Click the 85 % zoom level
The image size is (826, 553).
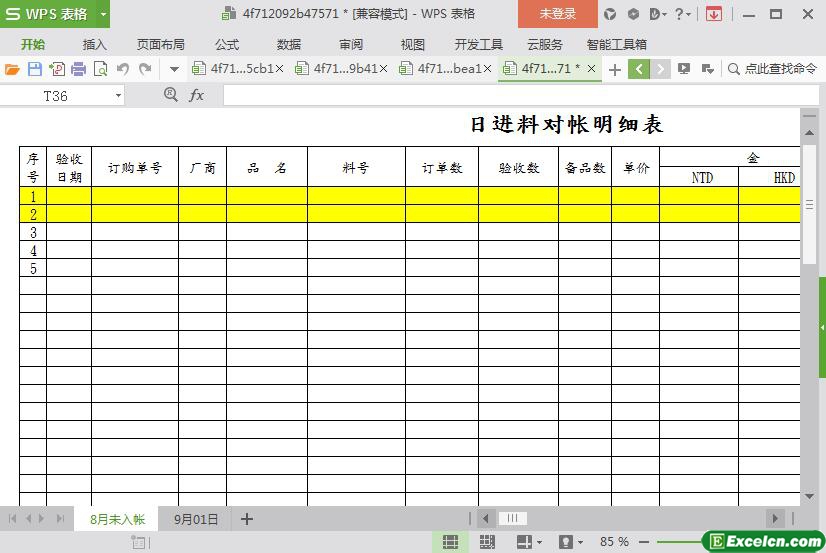tap(614, 542)
